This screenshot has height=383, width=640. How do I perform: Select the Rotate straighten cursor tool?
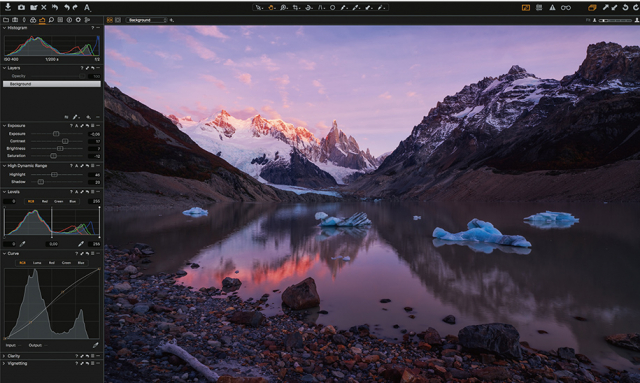(x=309, y=7)
